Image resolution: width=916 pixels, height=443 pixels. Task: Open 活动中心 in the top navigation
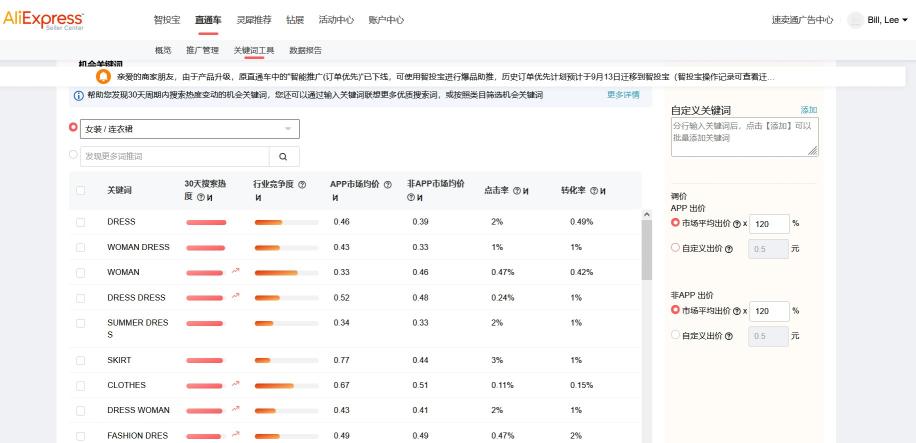tap(336, 20)
